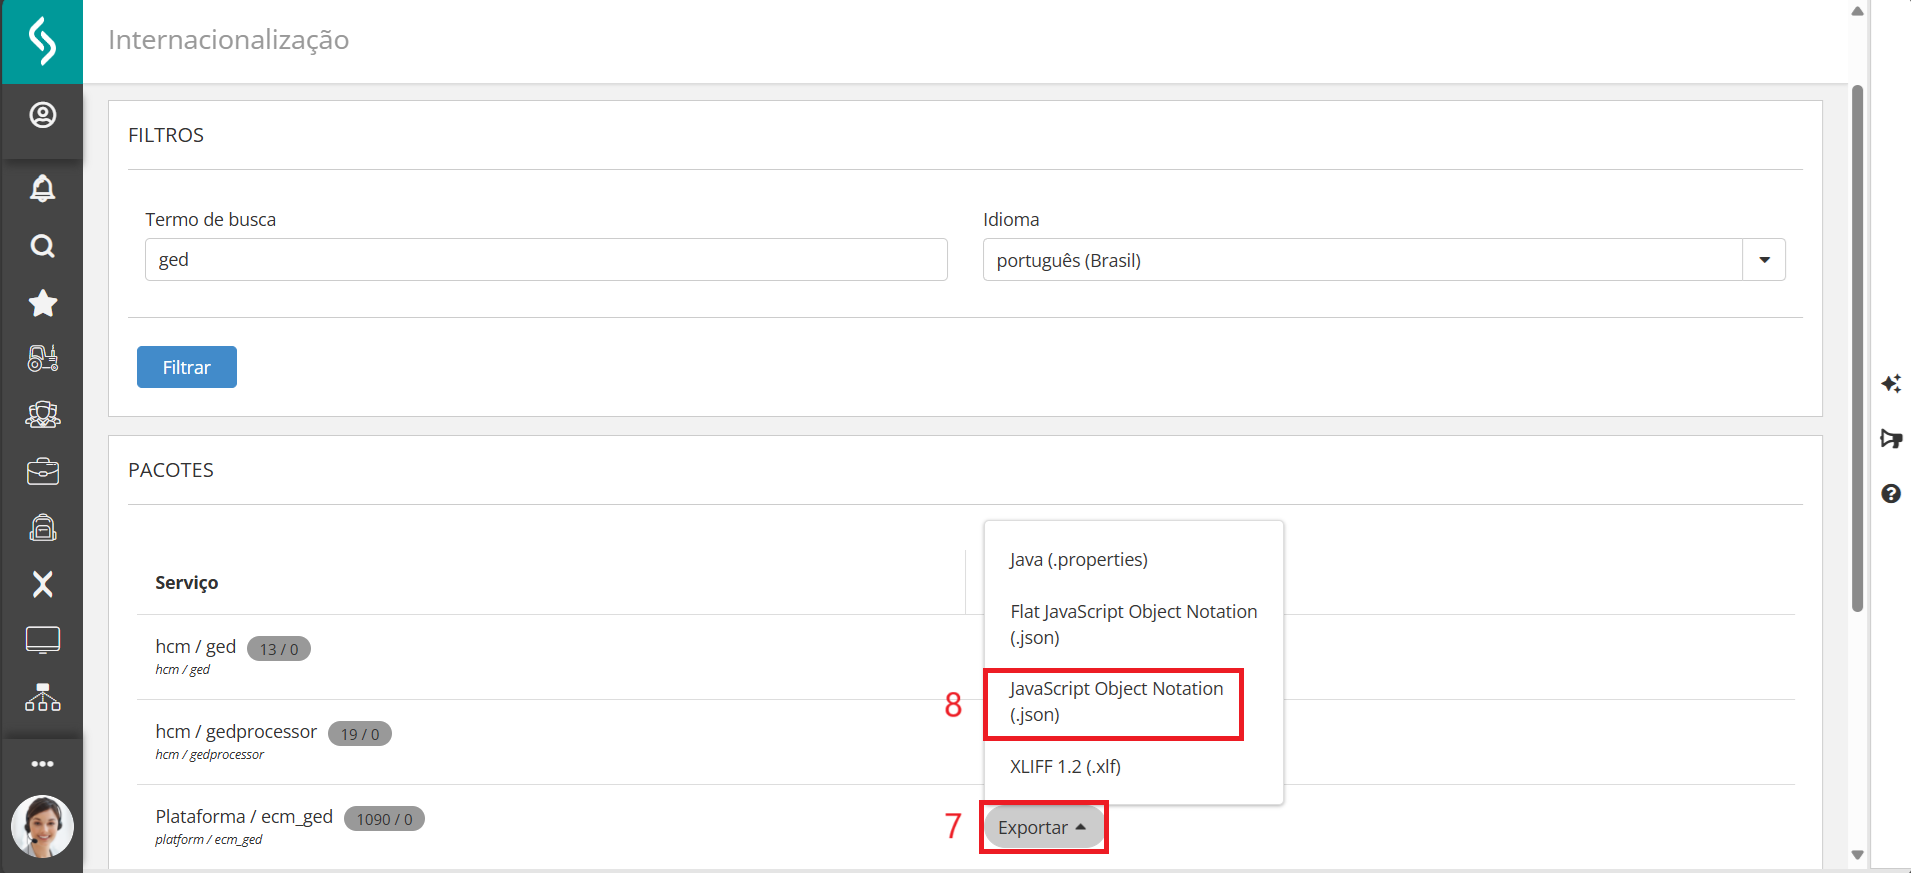
Task: Open the people group icon in sidebar
Action: pos(42,414)
